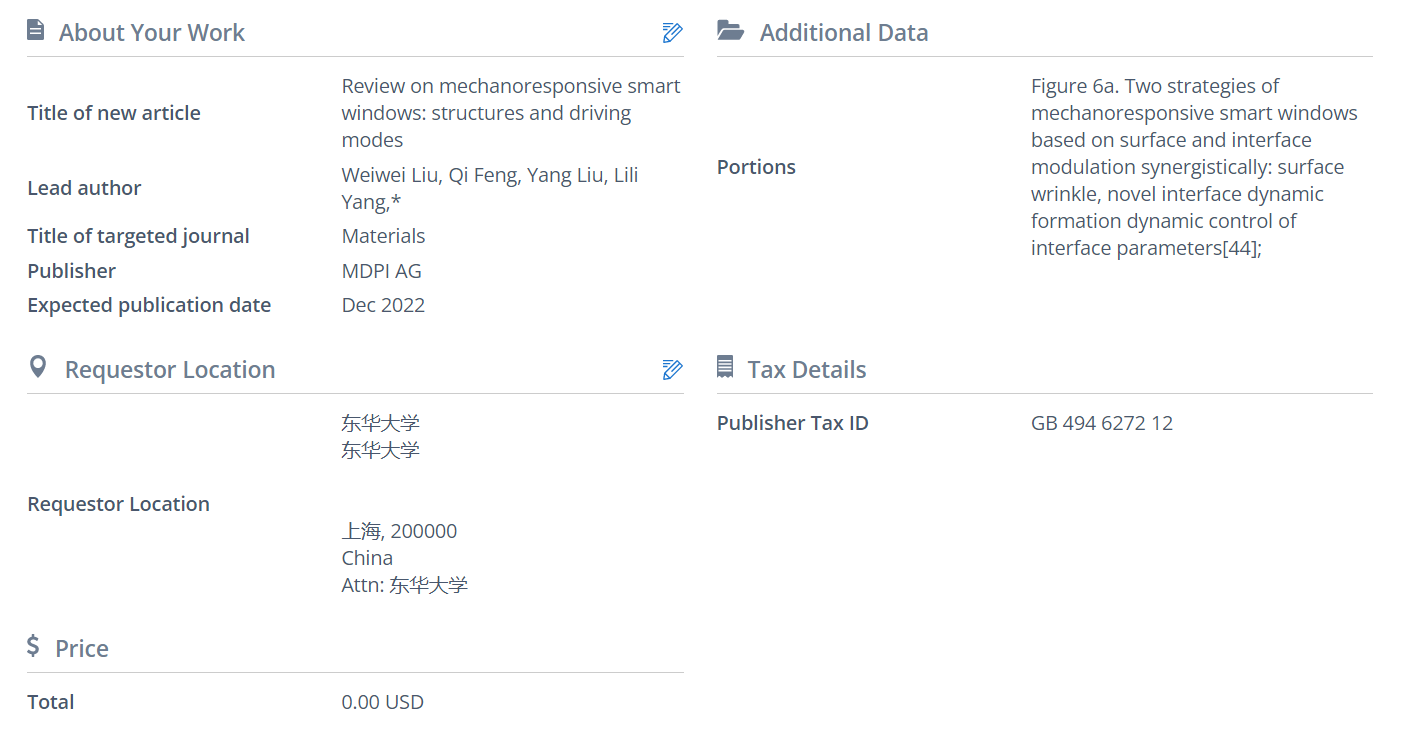The height and width of the screenshot is (748, 1405).
Task: Click the map pin icon beside Requestor Location
Action: [38, 367]
